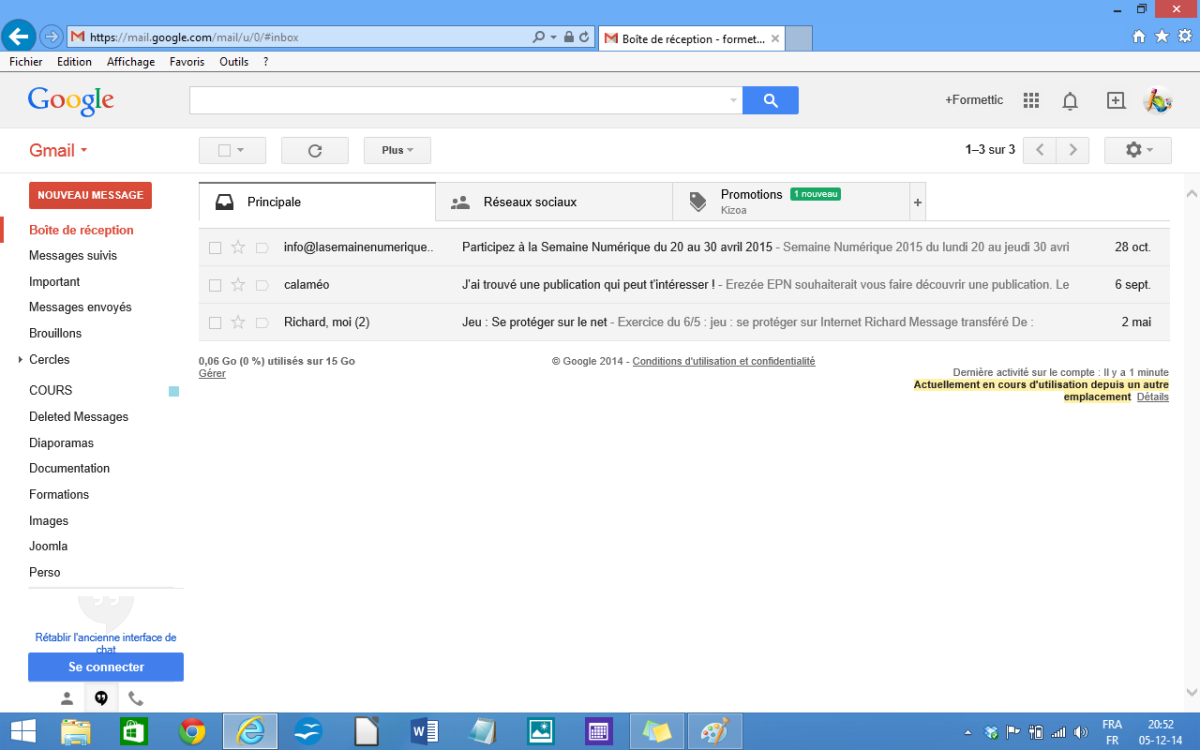The height and width of the screenshot is (750, 1200).
Task: Open the Gérer storage link
Action: pos(212,373)
